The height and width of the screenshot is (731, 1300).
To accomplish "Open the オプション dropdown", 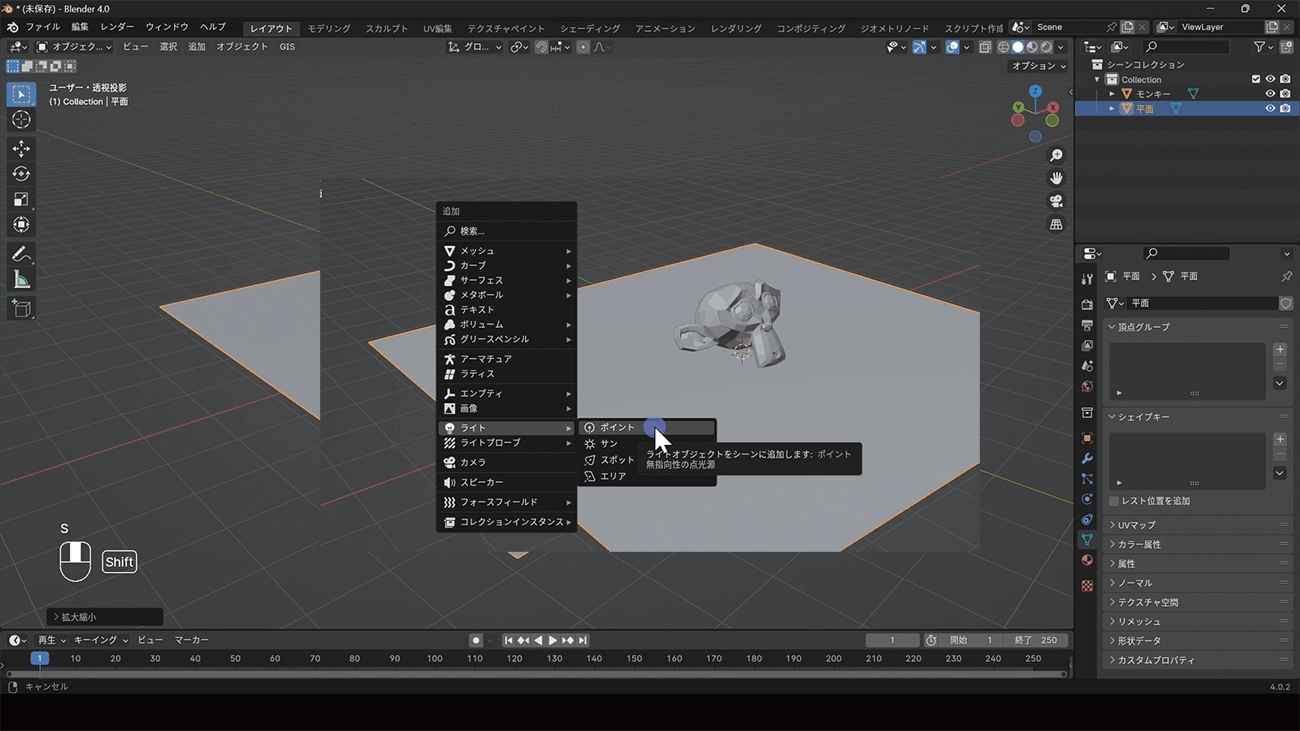I will [1039, 66].
